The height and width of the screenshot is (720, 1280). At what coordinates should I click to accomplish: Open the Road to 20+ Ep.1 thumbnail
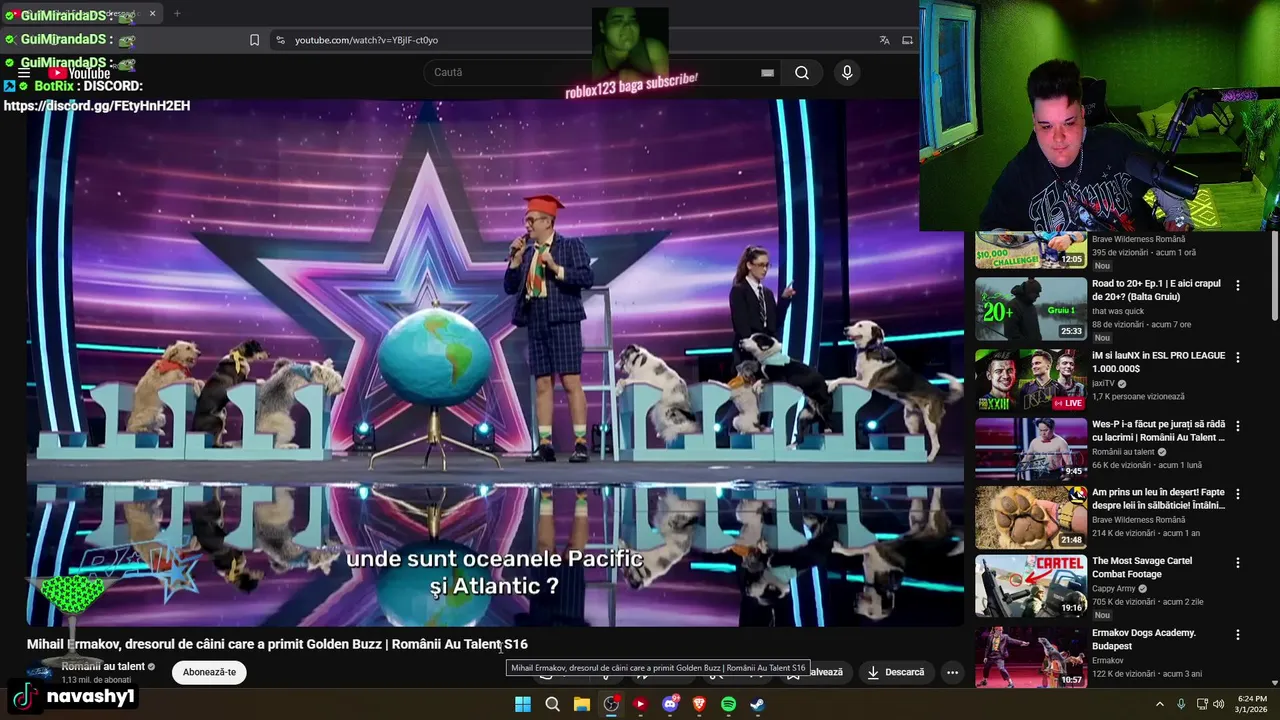tap(1031, 309)
